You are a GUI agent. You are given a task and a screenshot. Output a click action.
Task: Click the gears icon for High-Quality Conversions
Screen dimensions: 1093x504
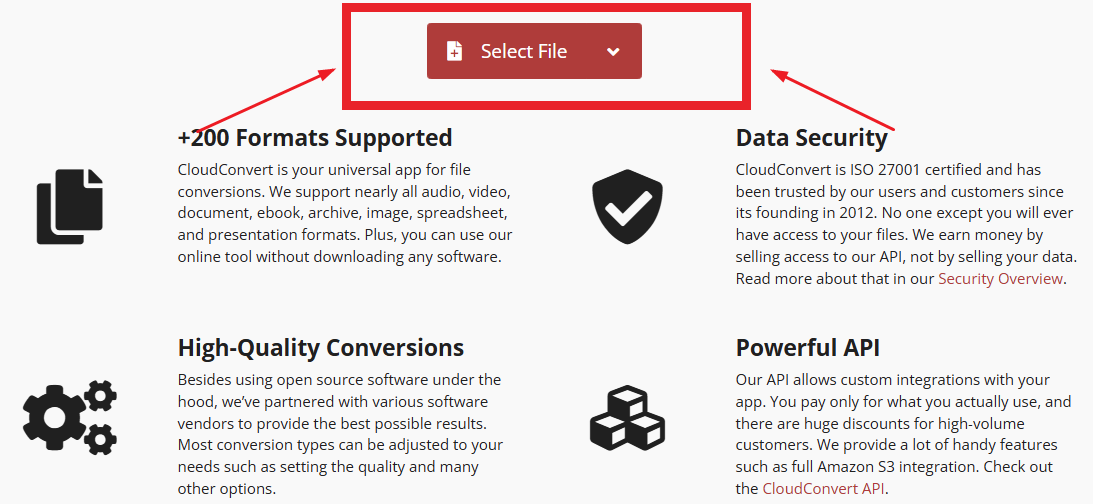70,416
